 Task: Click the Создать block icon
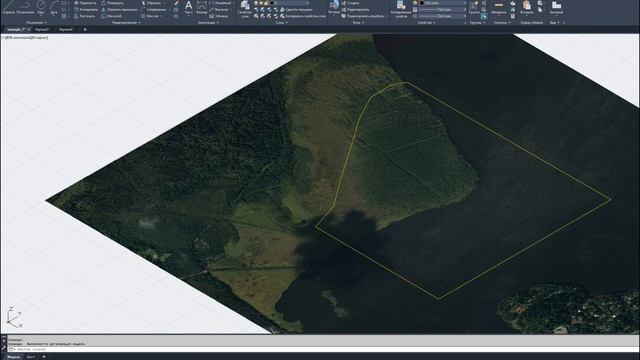(350, 3)
